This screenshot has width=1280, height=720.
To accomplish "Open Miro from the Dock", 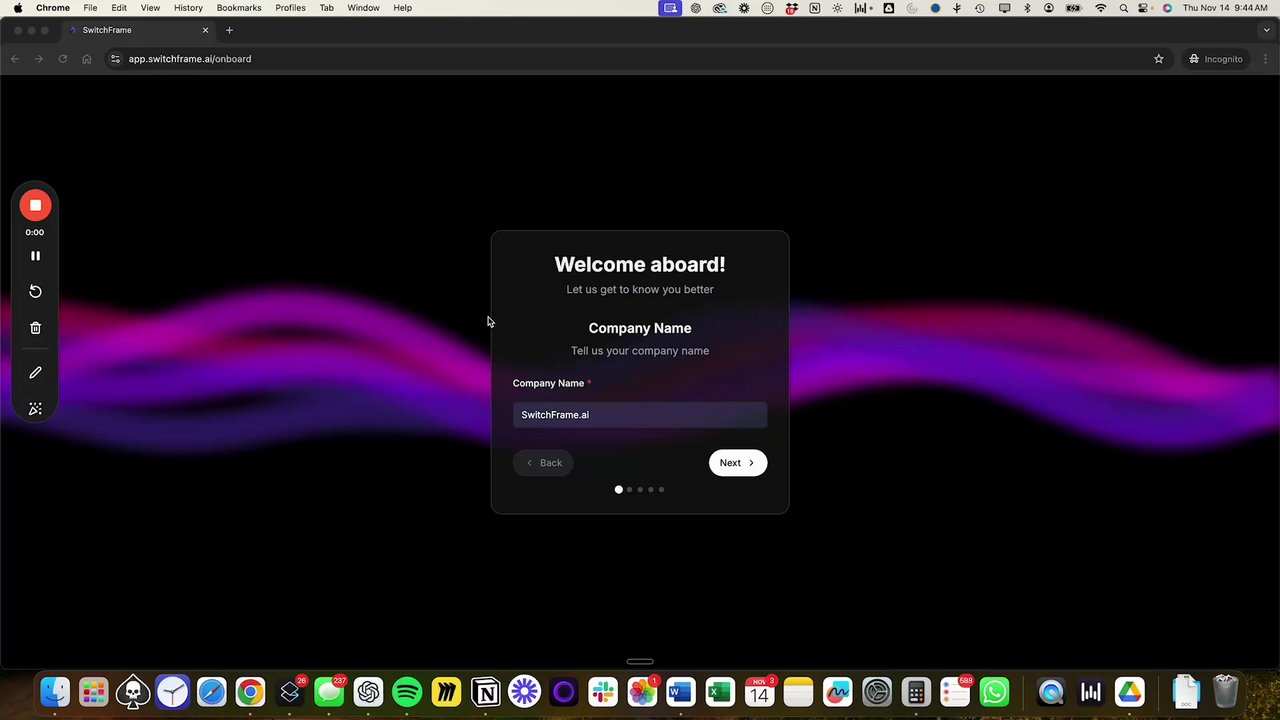I will (x=446, y=692).
